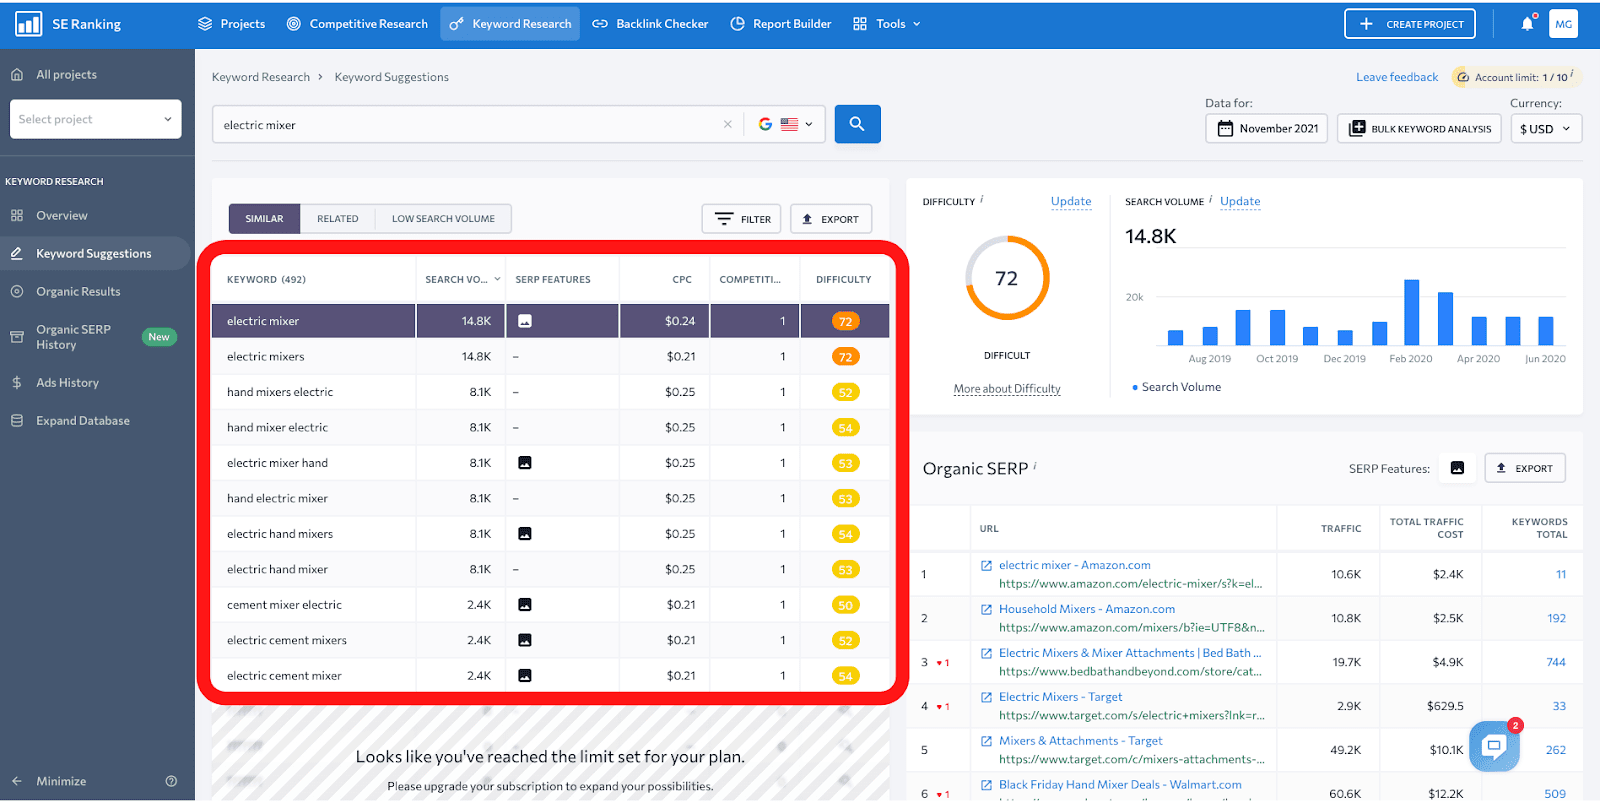The image size is (1600, 803).
Task: Select the hand mixers electric keyword row
Action: pyautogui.click(x=550, y=392)
